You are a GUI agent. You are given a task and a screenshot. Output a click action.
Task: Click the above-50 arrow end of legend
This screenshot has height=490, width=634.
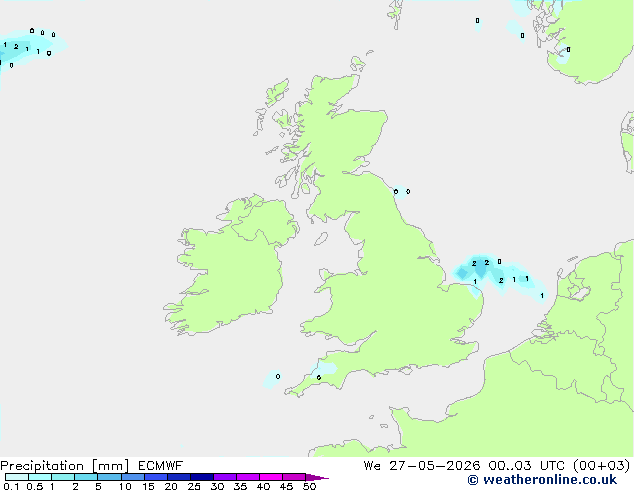coord(317,477)
